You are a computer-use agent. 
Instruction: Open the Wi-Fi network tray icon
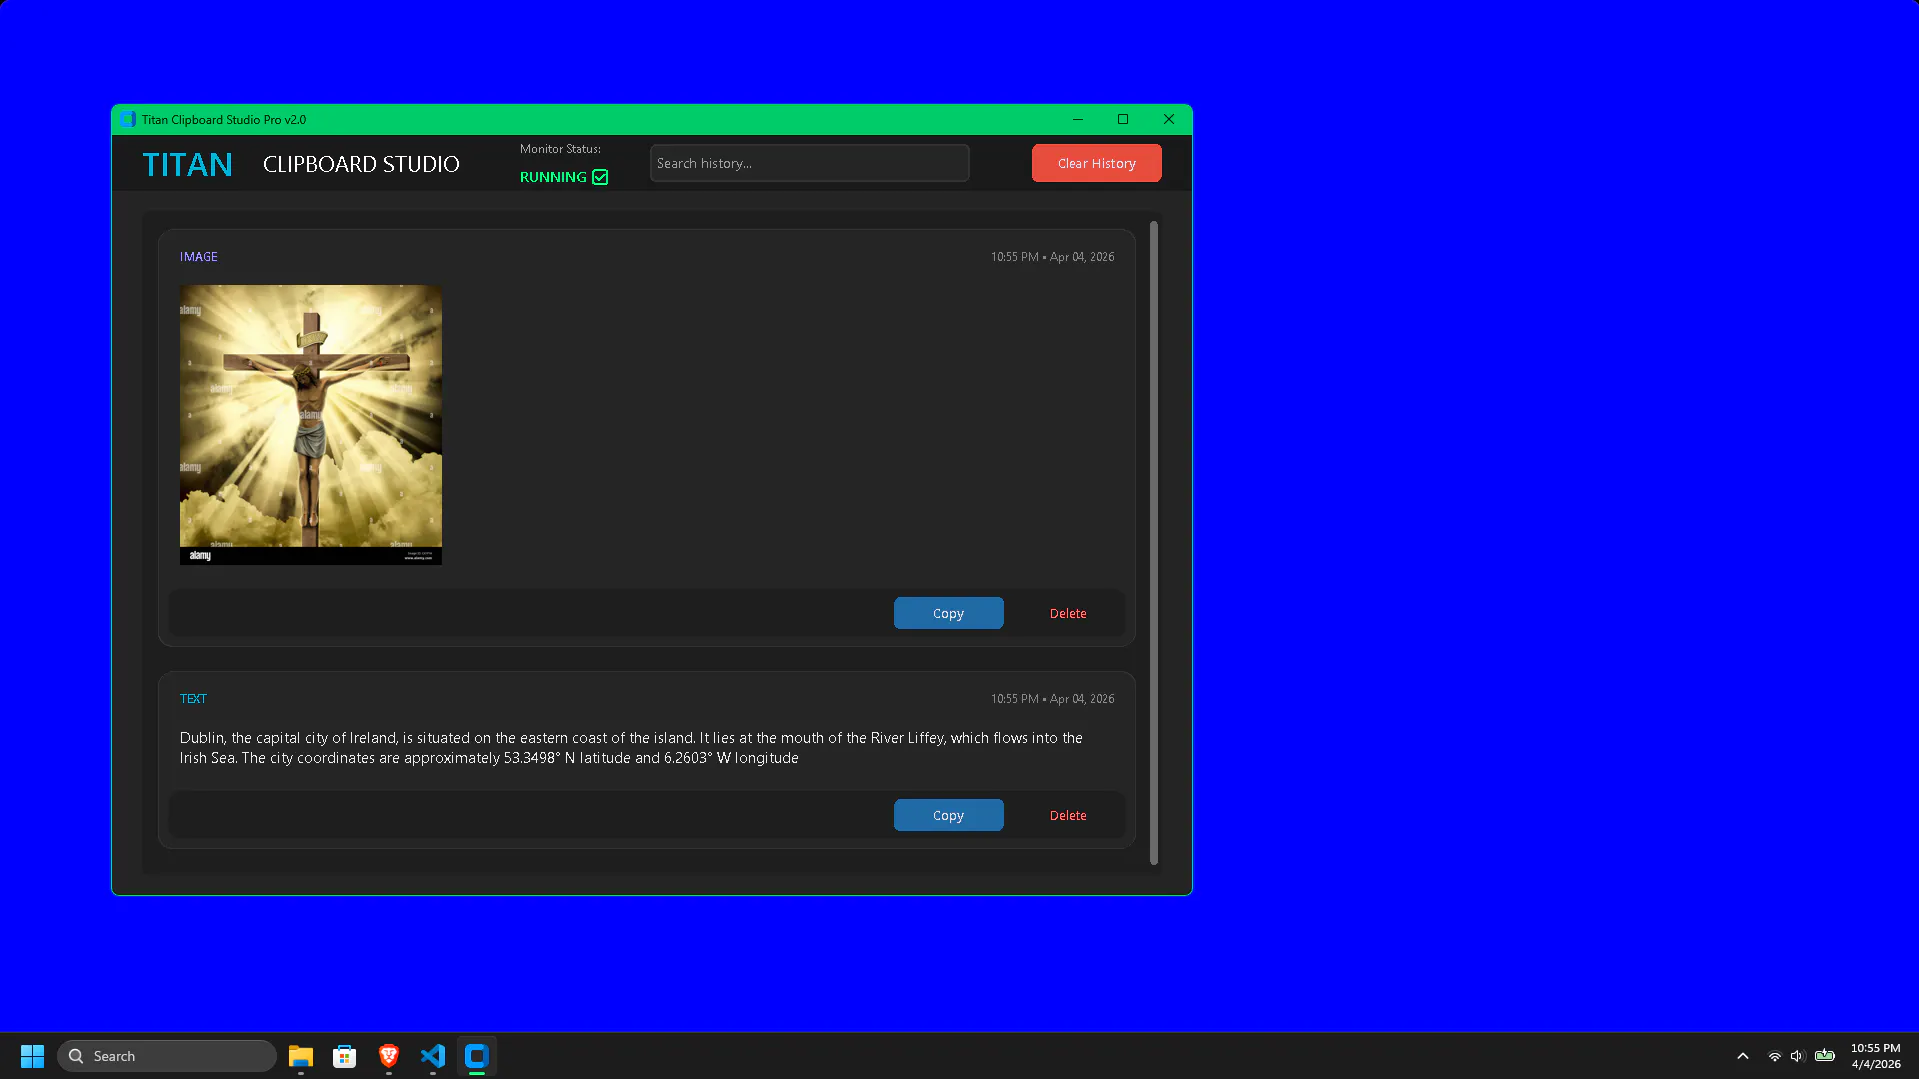[x=1775, y=1056]
